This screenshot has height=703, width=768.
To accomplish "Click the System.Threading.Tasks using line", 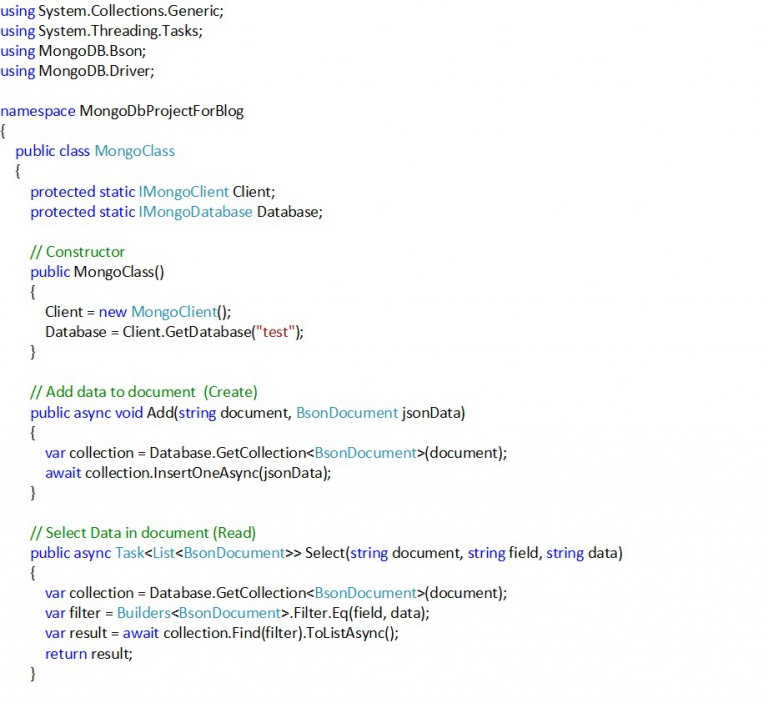I will tap(120, 30).
